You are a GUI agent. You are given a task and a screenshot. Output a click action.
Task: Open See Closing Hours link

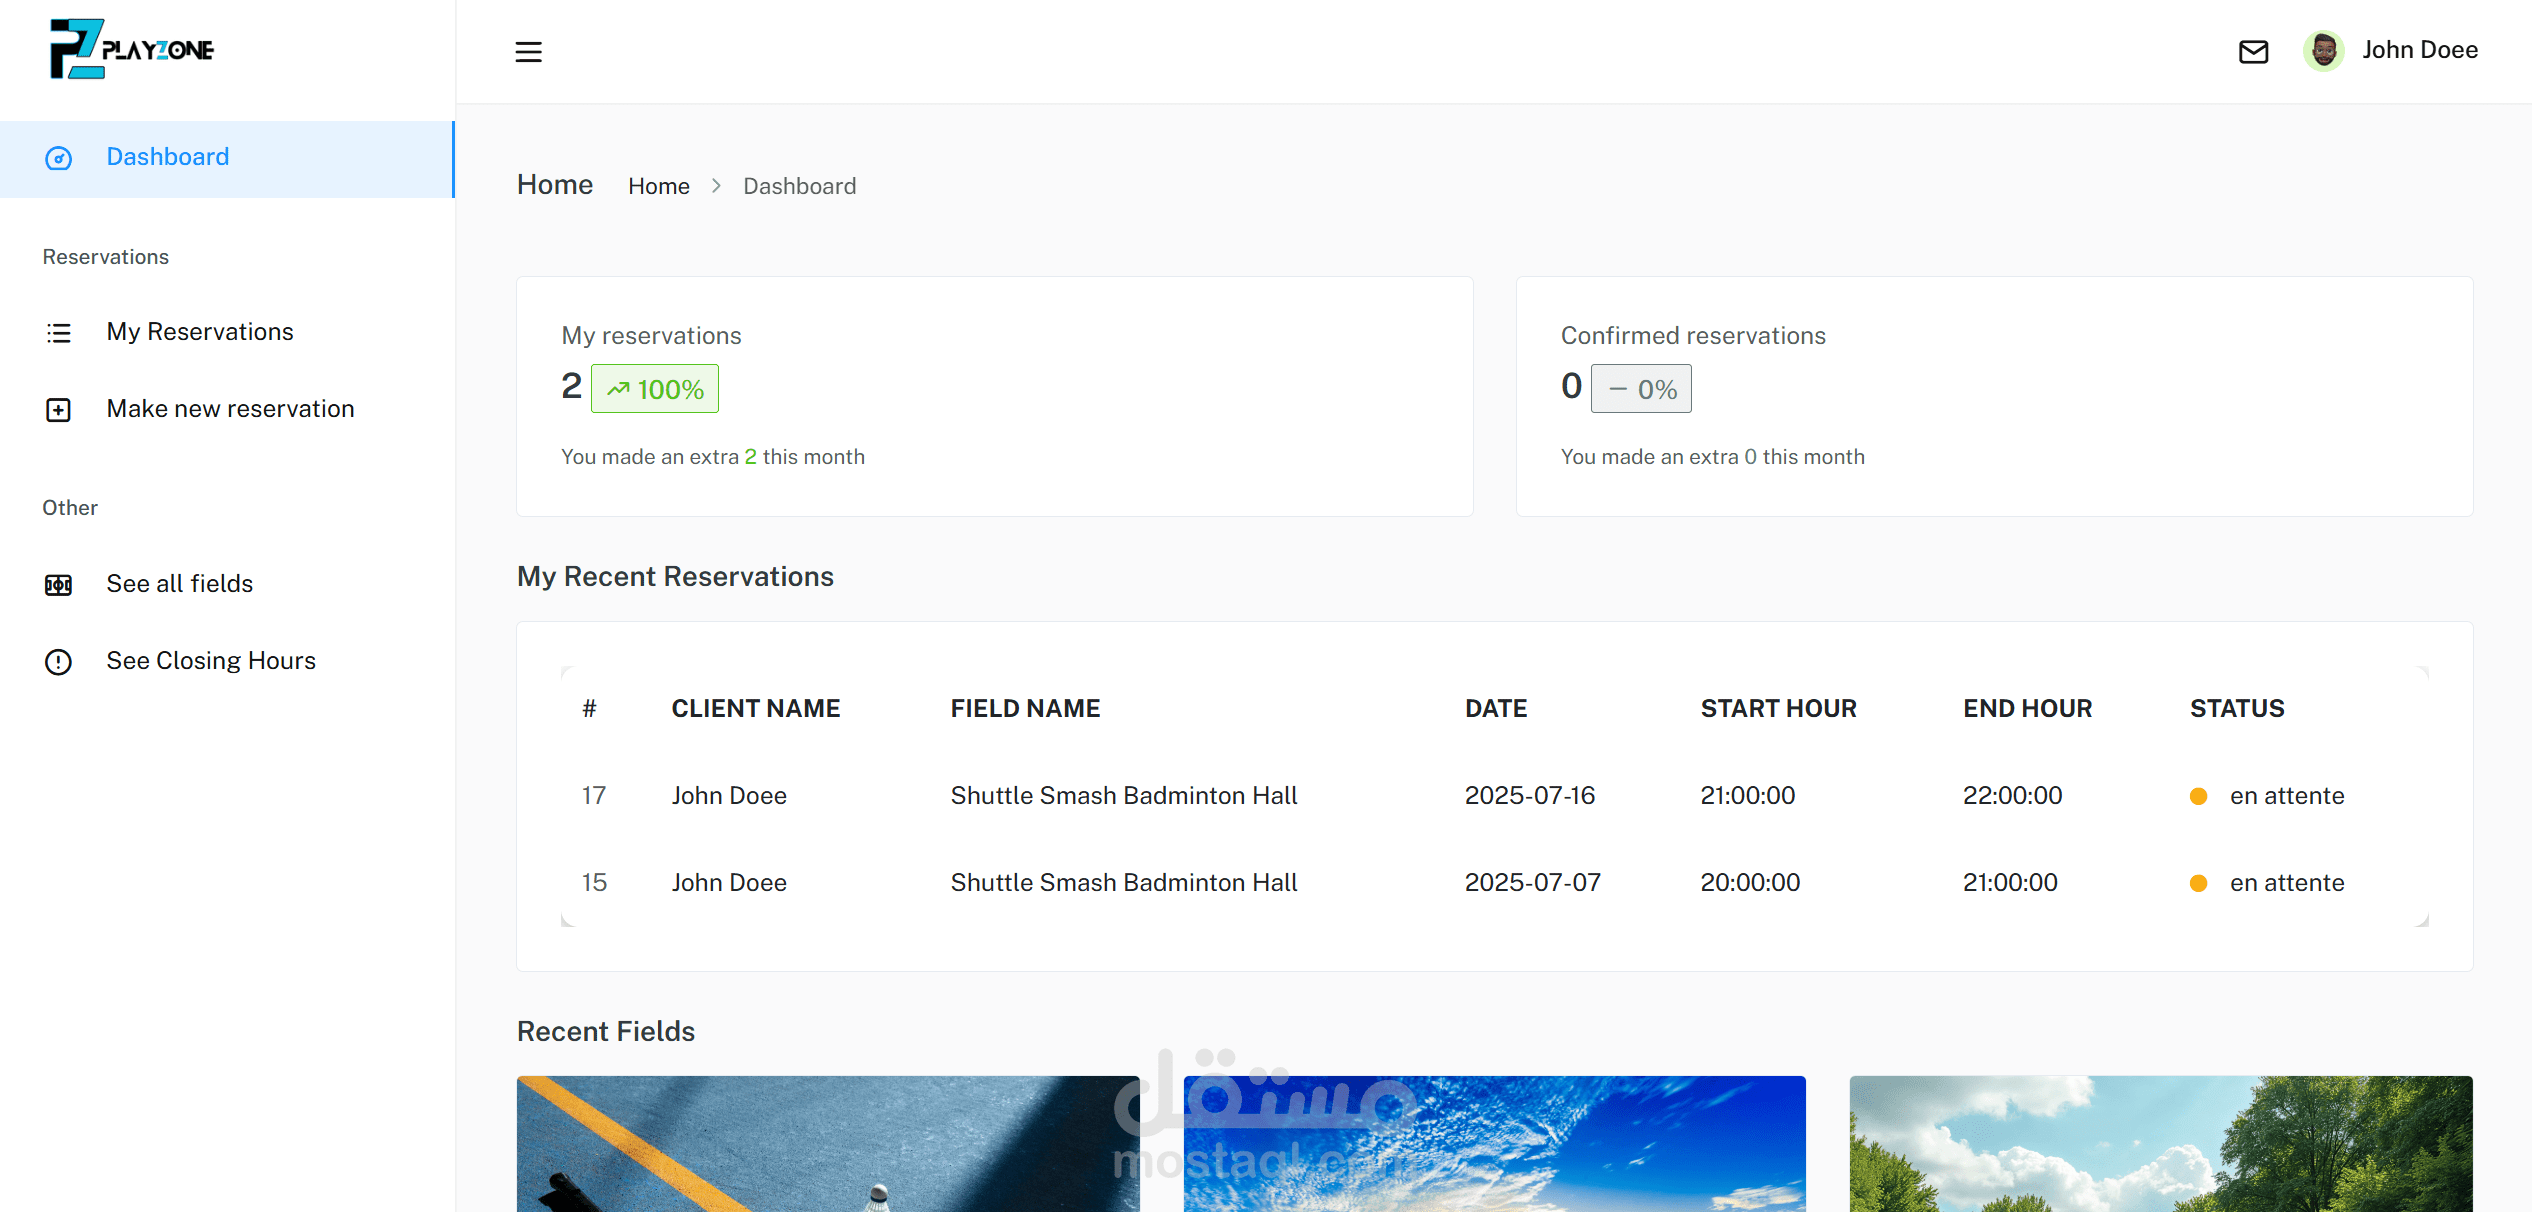(211, 661)
